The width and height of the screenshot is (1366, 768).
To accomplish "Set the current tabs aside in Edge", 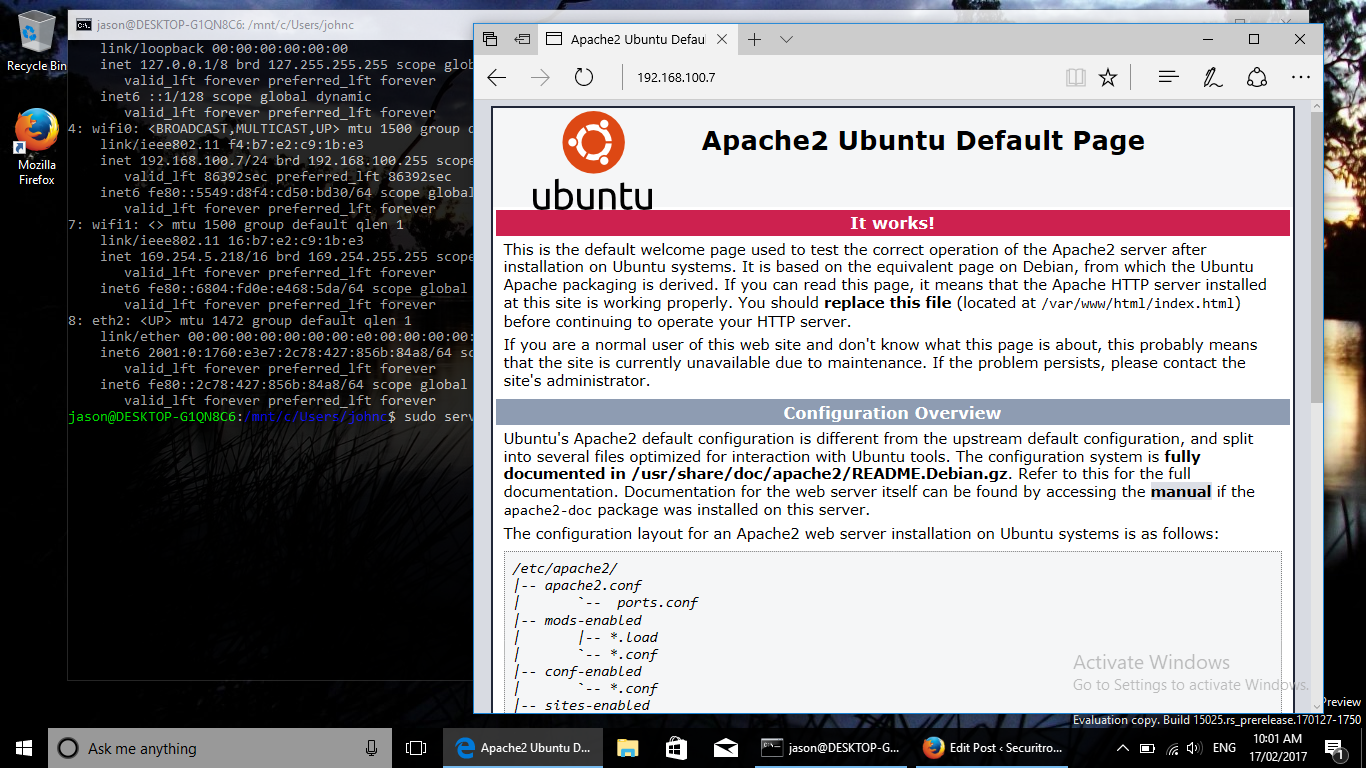I will [522, 39].
